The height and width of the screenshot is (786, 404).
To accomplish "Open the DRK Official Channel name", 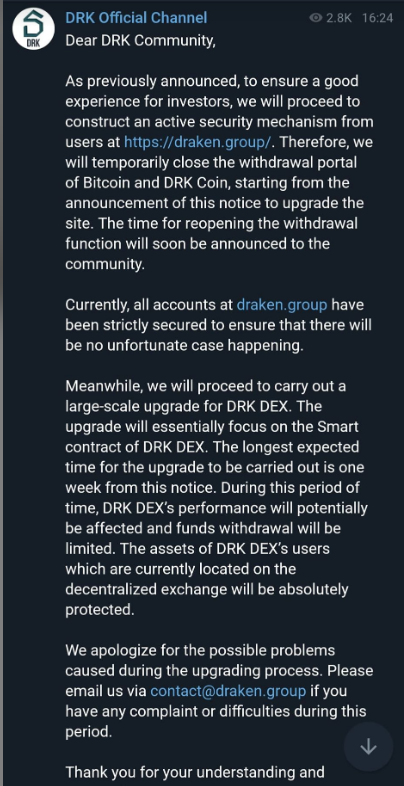I will pyautogui.click(x=136, y=18).
